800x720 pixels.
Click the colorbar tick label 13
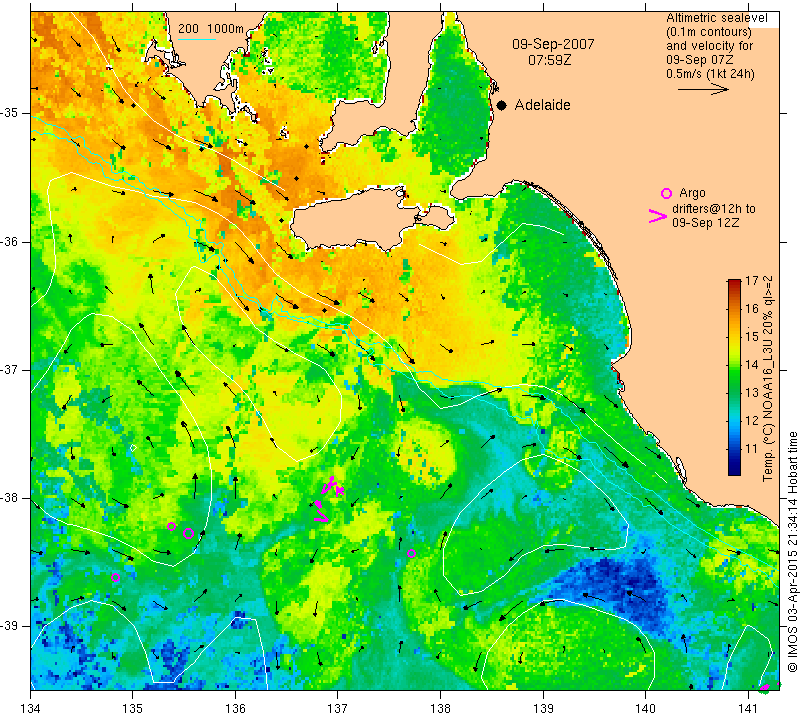(752, 393)
